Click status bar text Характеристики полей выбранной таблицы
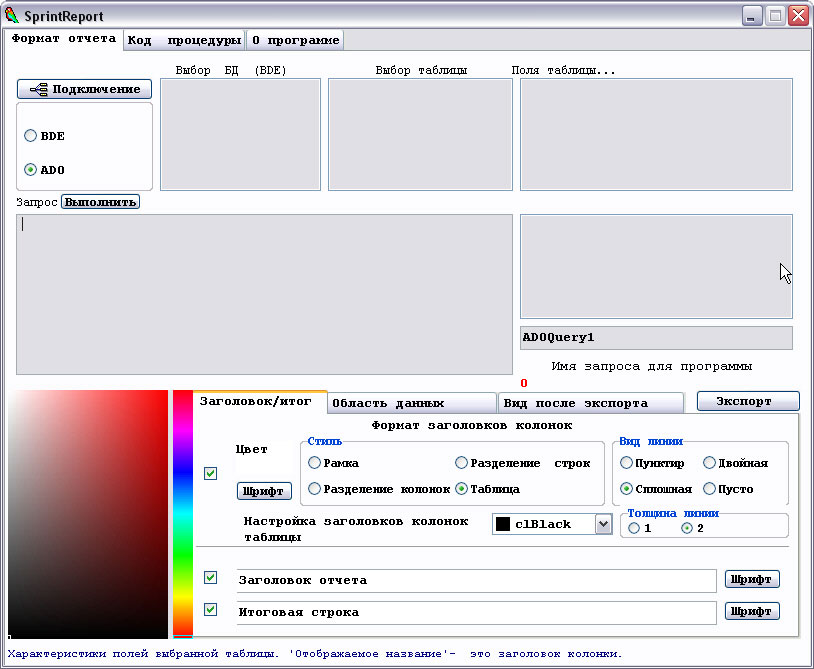Viewport: 814px width, 669px height. [x=143, y=654]
